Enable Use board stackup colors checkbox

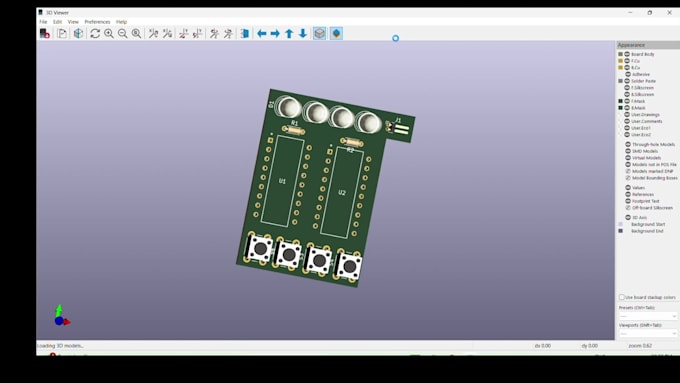pos(621,298)
